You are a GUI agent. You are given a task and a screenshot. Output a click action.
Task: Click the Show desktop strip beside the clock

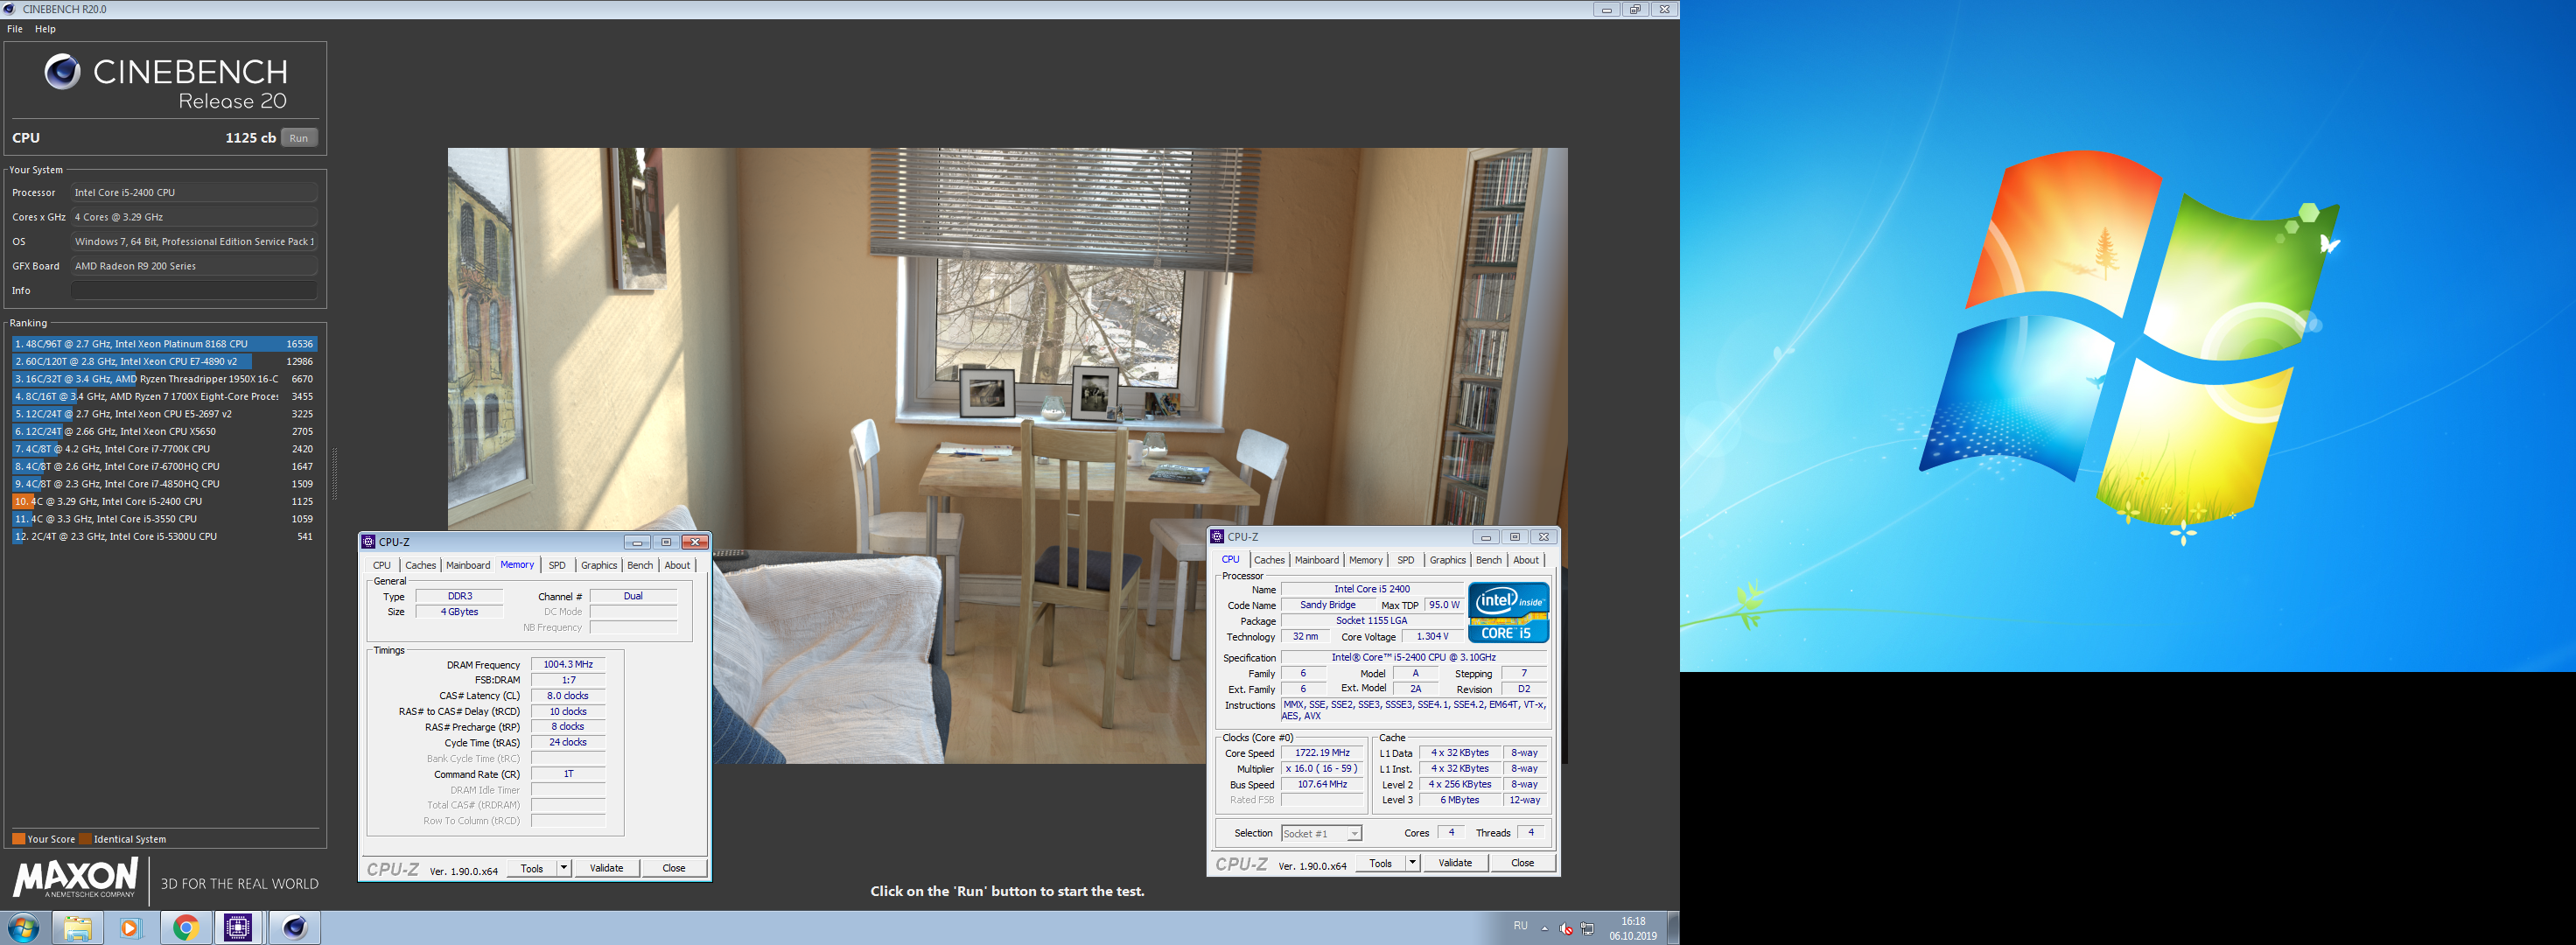point(1673,928)
